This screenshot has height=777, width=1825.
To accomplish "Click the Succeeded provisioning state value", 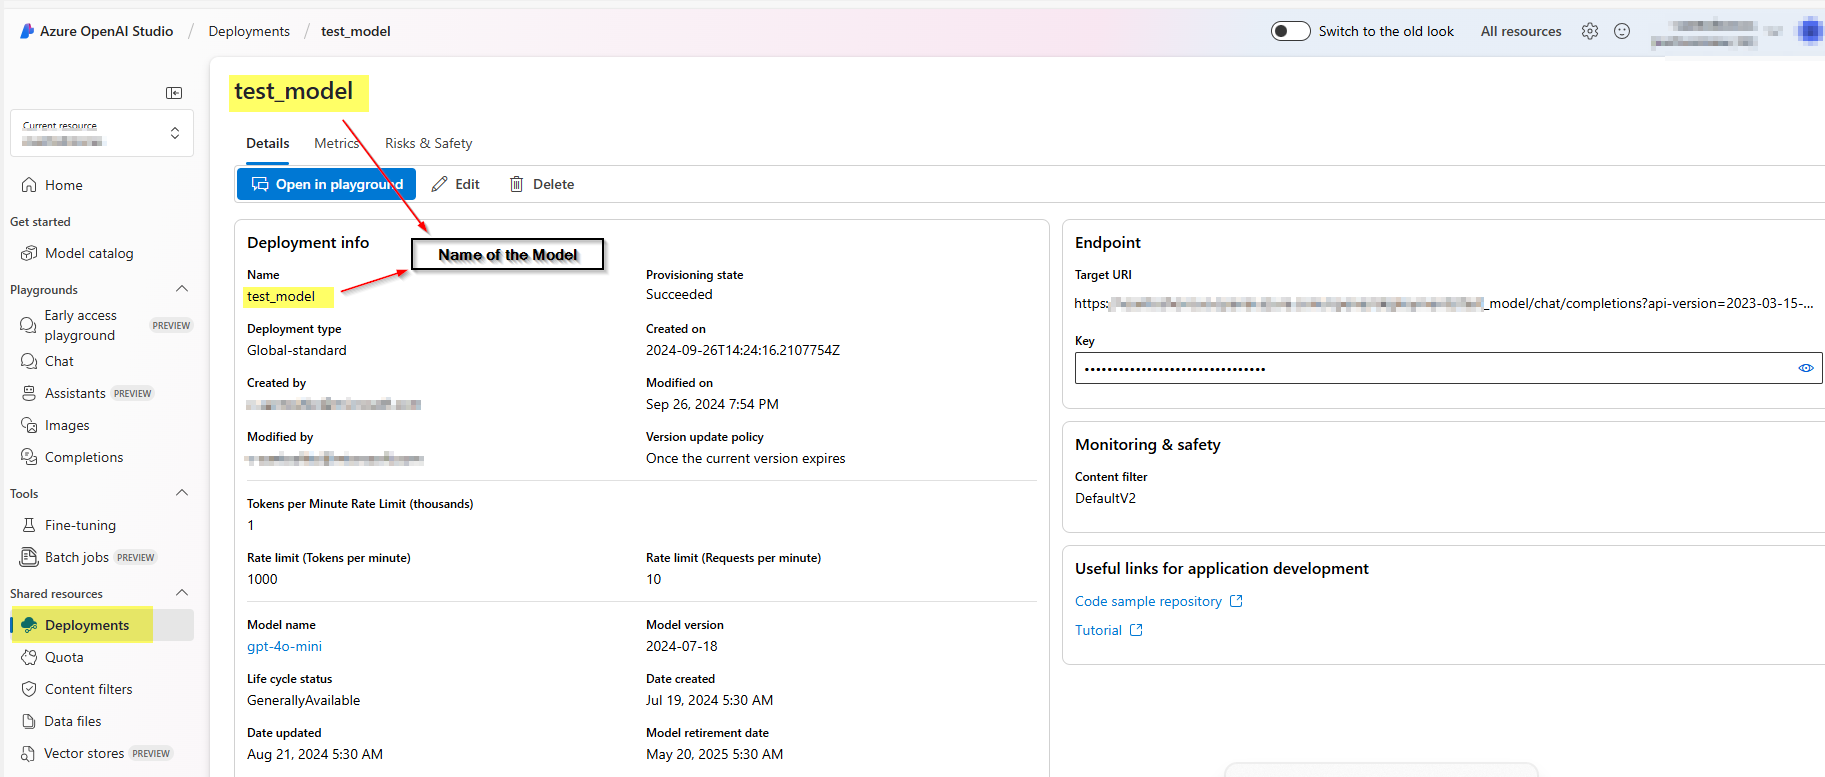I will coord(679,295).
